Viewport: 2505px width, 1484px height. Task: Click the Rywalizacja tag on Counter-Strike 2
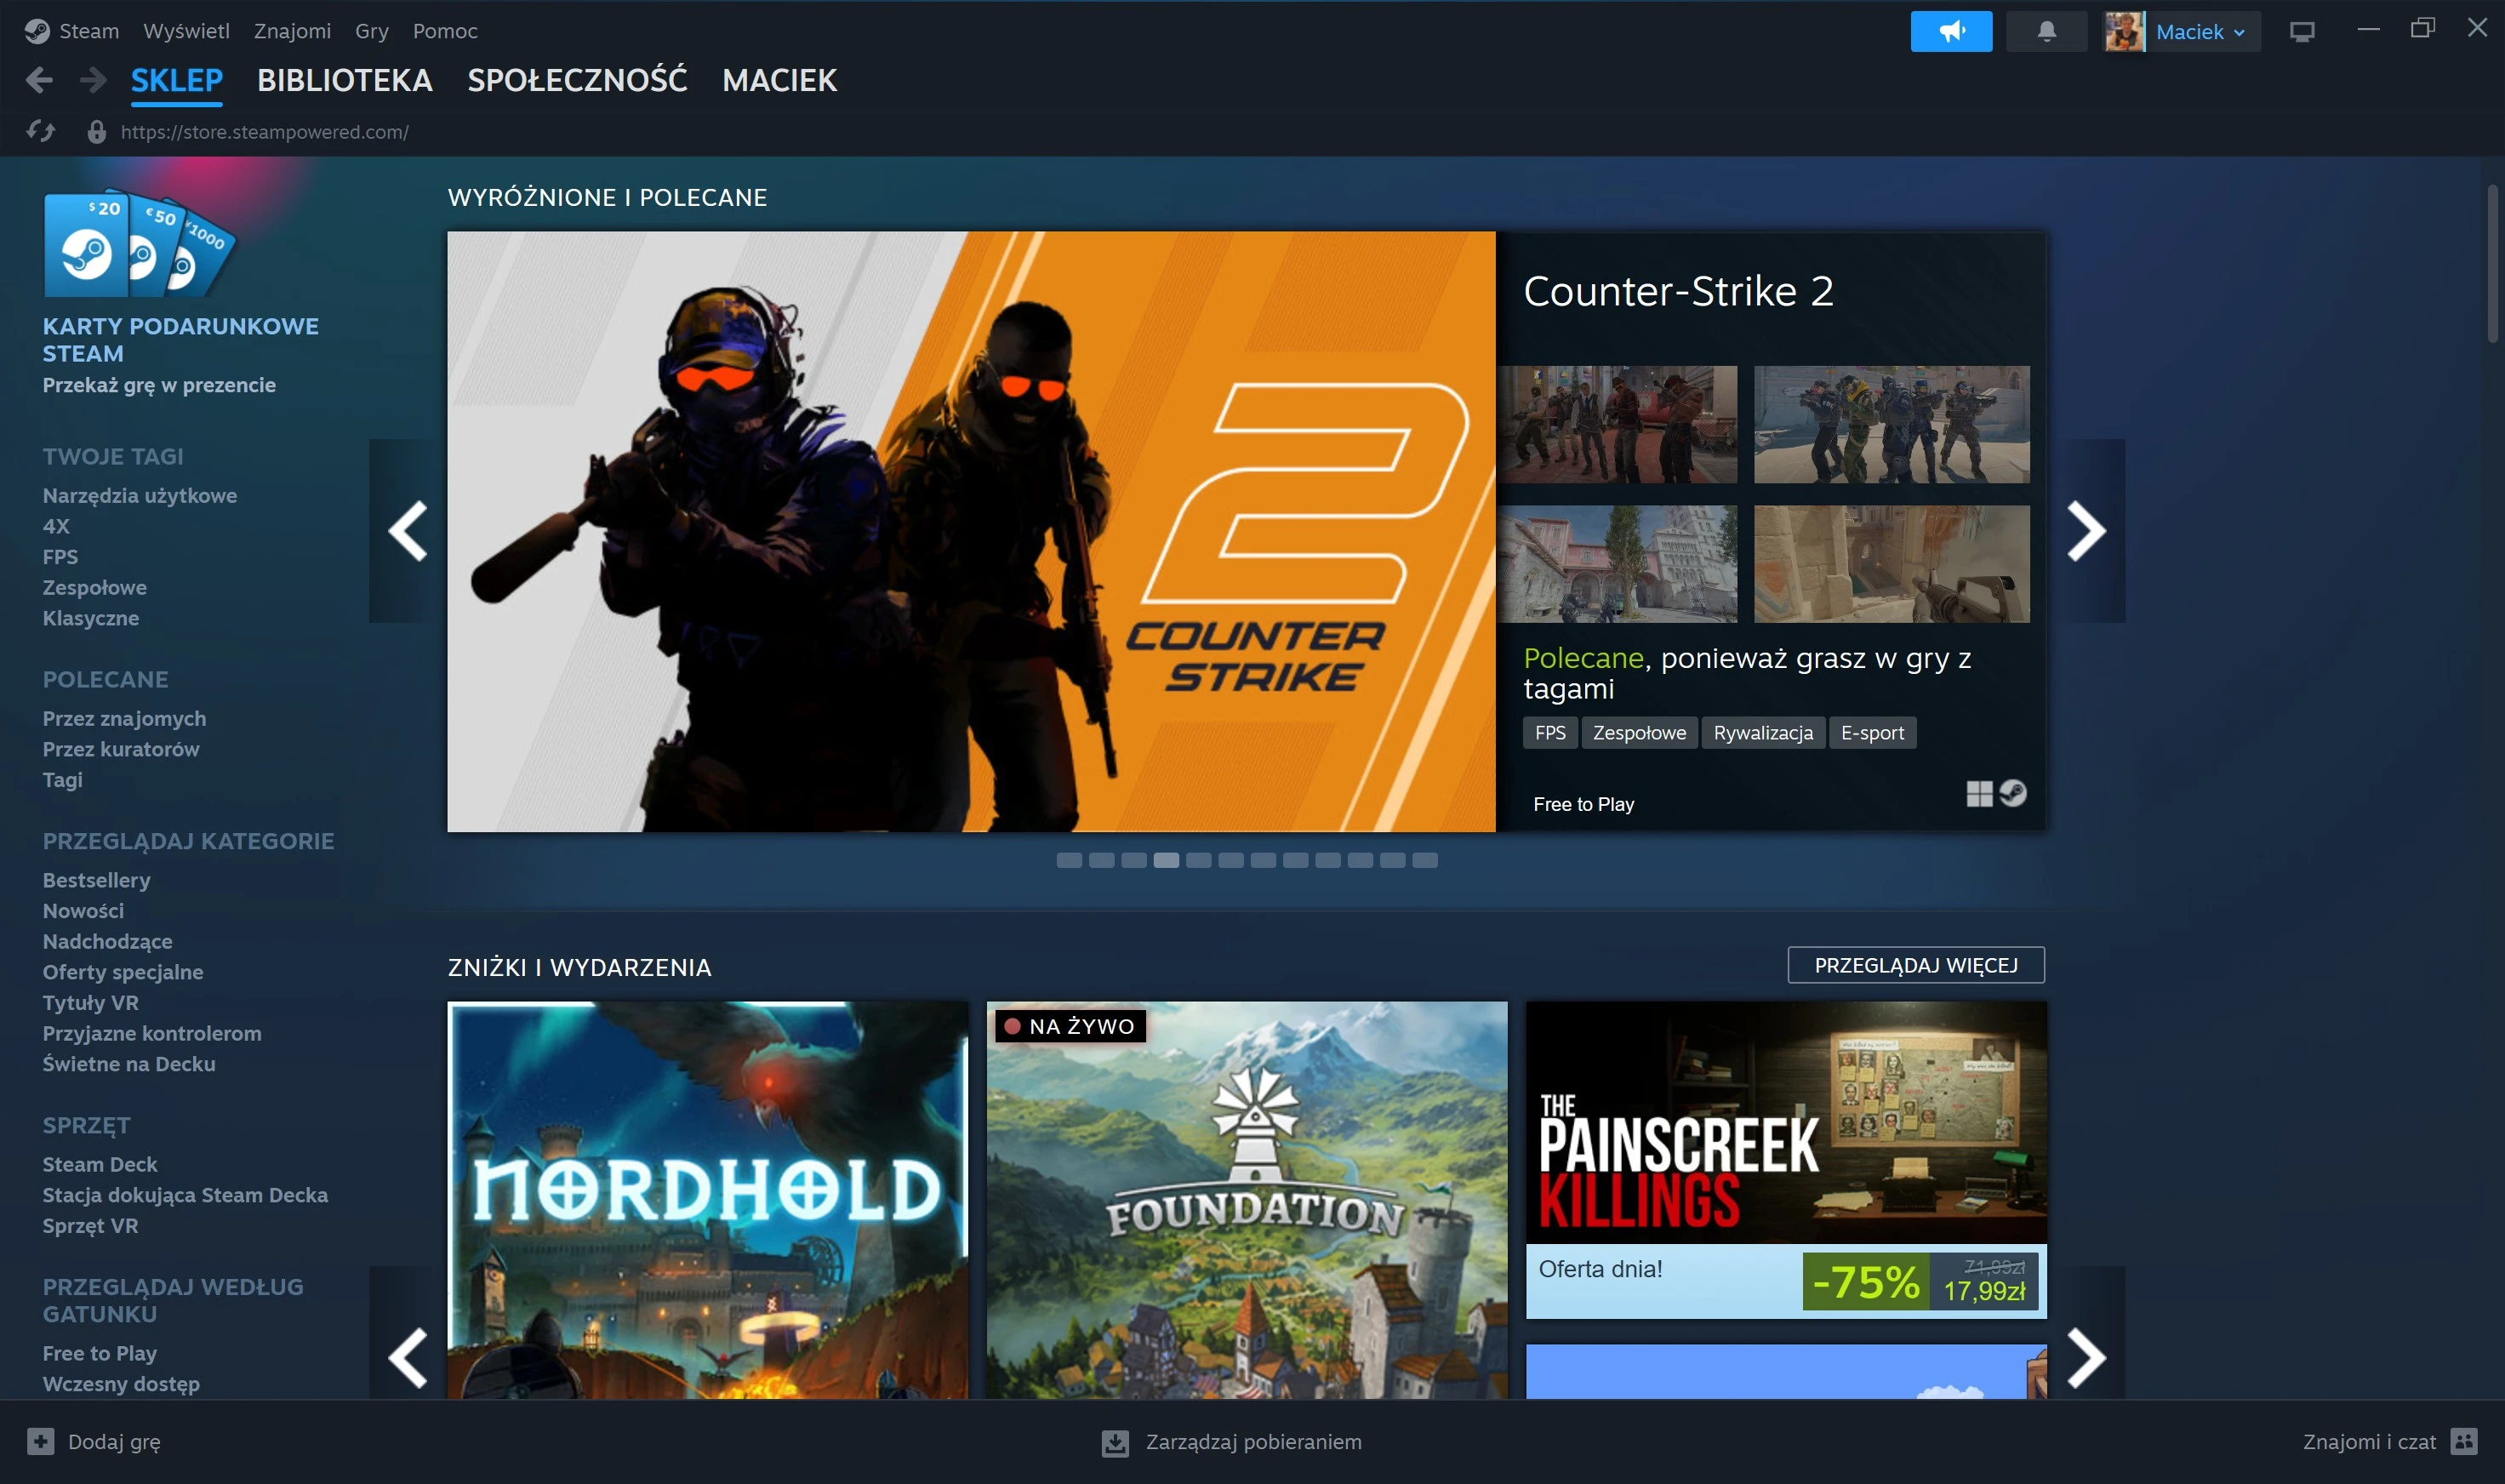[x=1763, y=733]
